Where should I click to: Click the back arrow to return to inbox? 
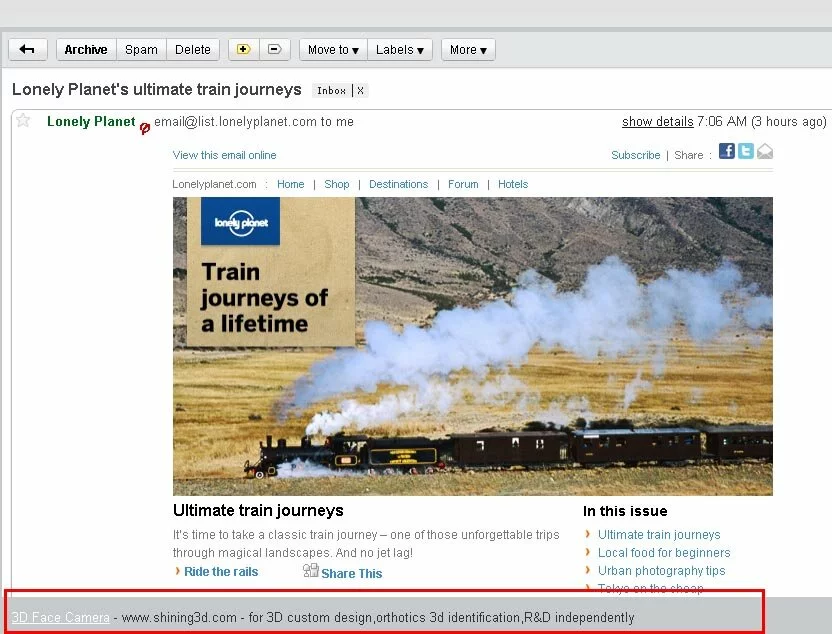point(27,49)
